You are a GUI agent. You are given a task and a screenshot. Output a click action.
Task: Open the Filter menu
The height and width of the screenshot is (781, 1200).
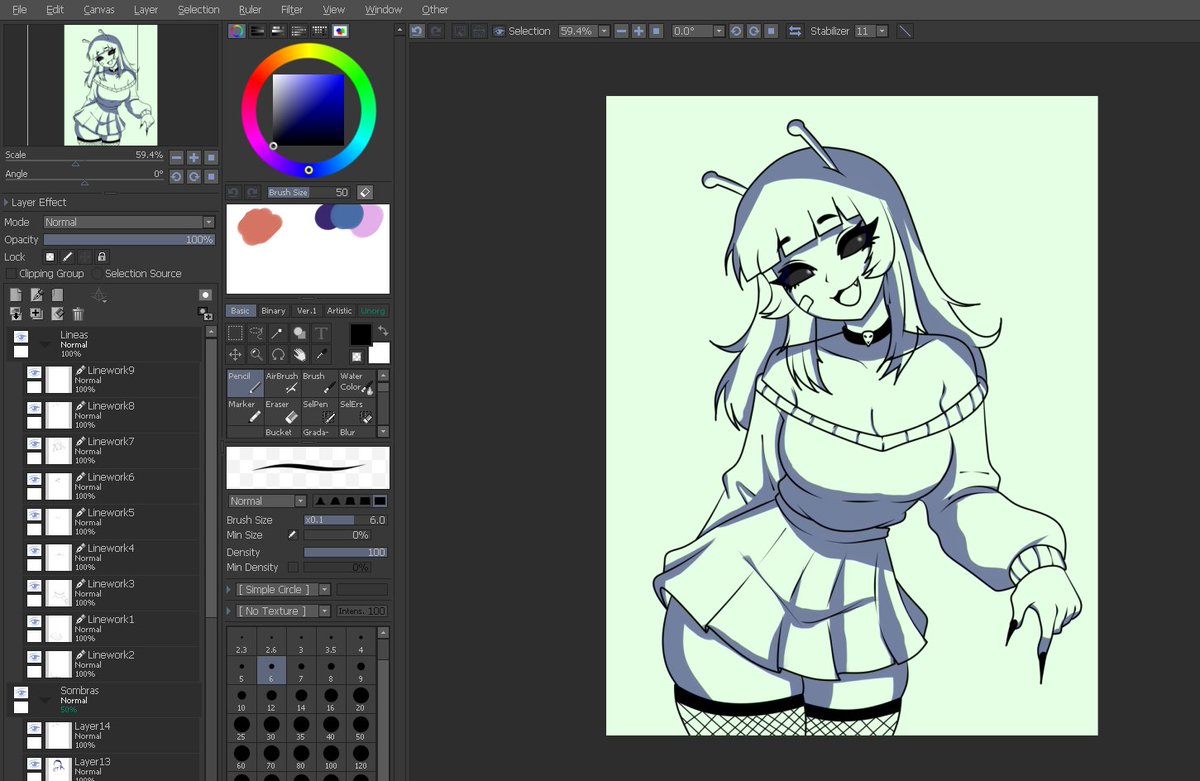click(x=292, y=9)
